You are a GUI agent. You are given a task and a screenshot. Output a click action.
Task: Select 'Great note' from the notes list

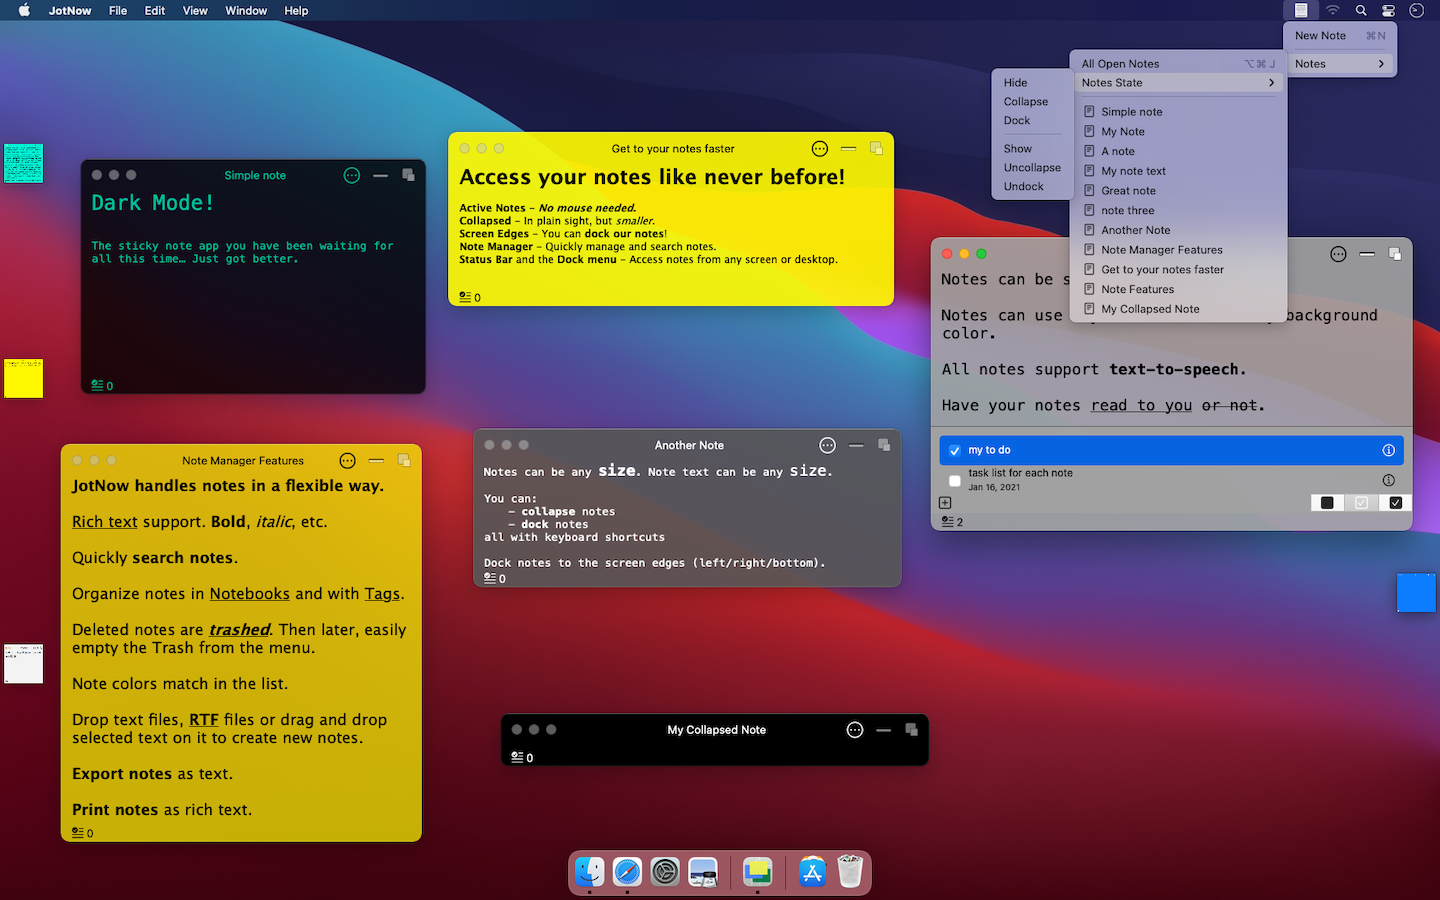[1128, 191]
